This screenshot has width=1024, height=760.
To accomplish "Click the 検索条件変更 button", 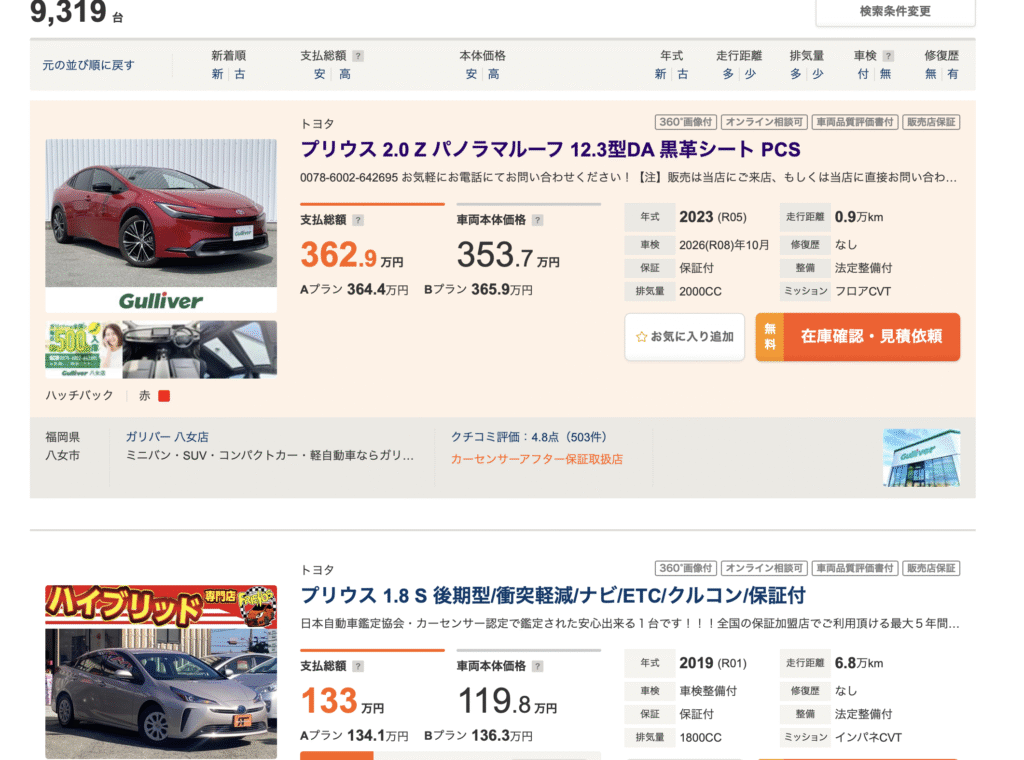I will (895, 12).
